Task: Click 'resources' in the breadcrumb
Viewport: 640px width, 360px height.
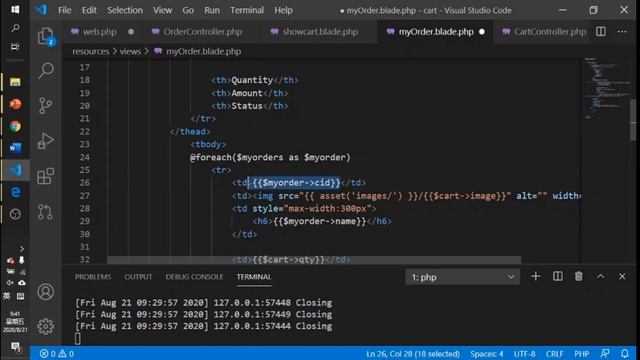Action: tap(91, 51)
